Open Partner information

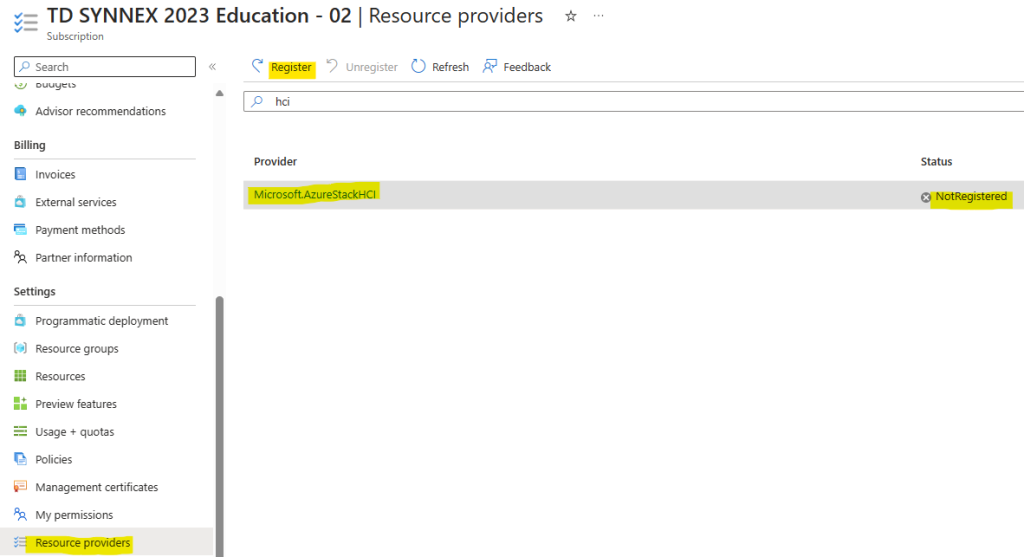[84, 257]
